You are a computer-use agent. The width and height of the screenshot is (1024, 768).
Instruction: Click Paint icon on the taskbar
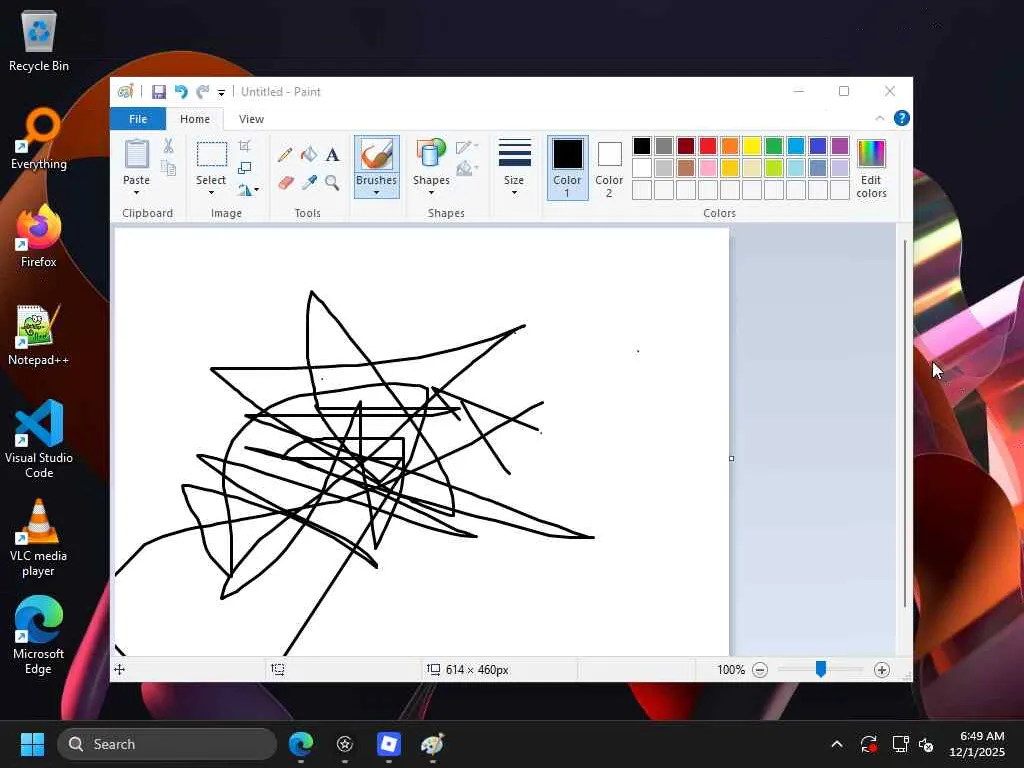pyautogui.click(x=432, y=744)
